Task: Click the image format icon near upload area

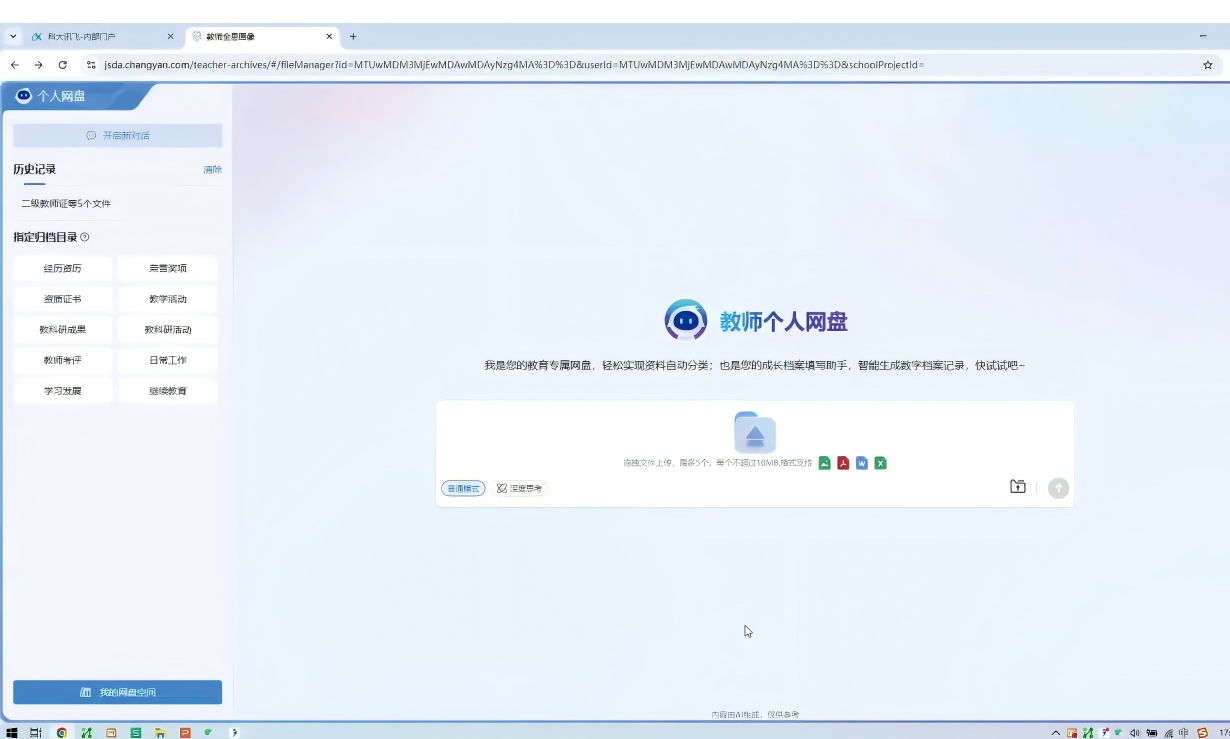Action: (824, 463)
